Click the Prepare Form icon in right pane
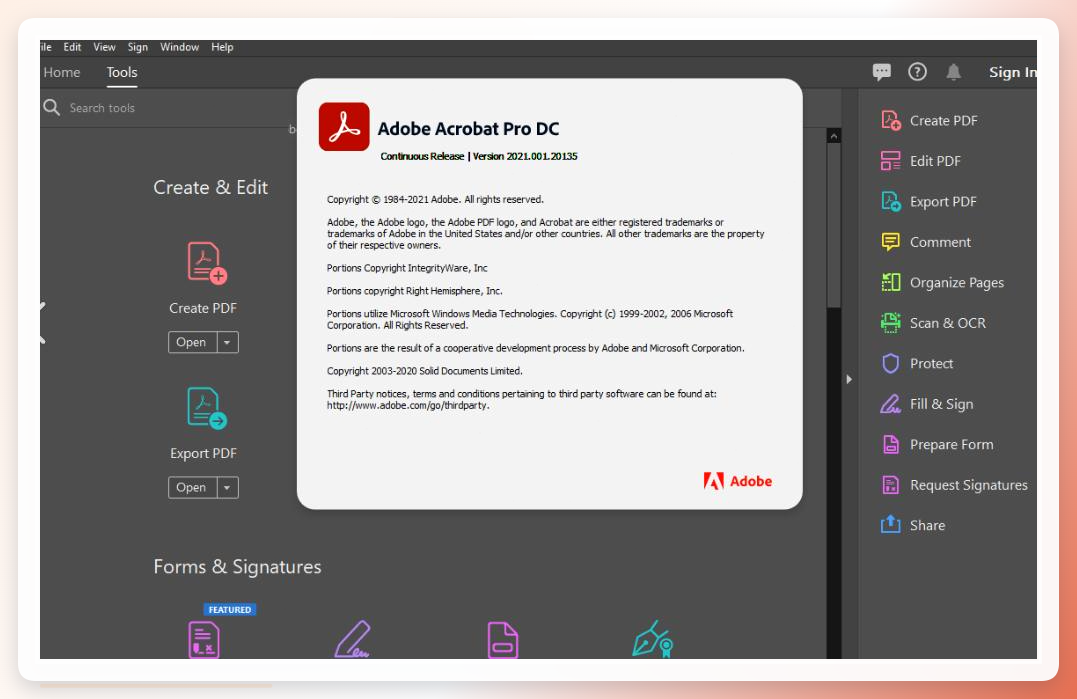The image size is (1077, 699). click(x=890, y=444)
